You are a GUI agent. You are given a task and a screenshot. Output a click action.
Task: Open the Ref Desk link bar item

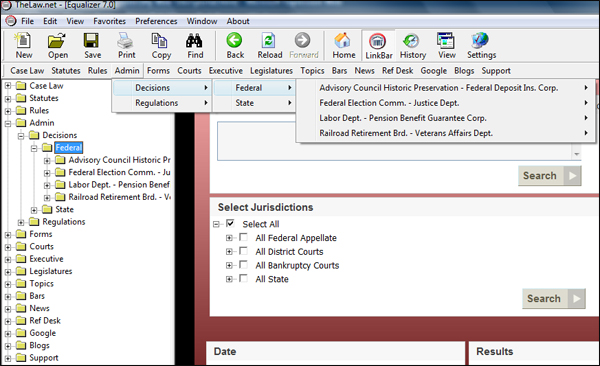(x=397, y=70)
